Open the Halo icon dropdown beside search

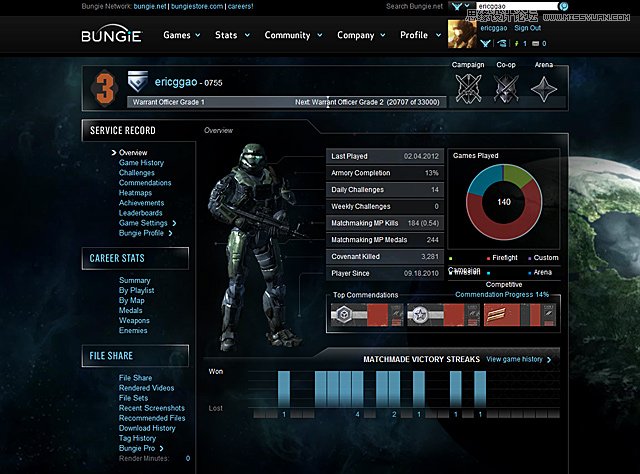click(461, 6)
